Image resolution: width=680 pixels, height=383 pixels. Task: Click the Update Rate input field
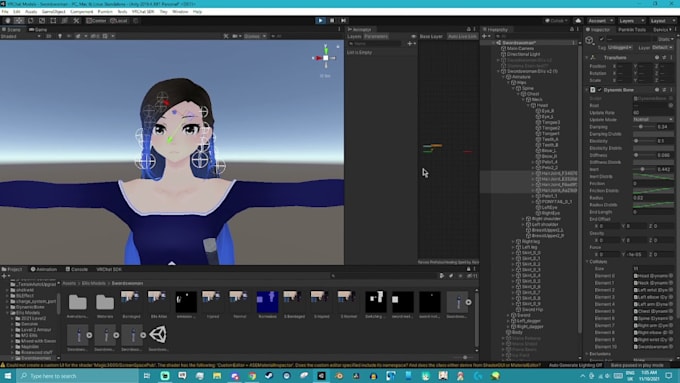coord(653,112)
